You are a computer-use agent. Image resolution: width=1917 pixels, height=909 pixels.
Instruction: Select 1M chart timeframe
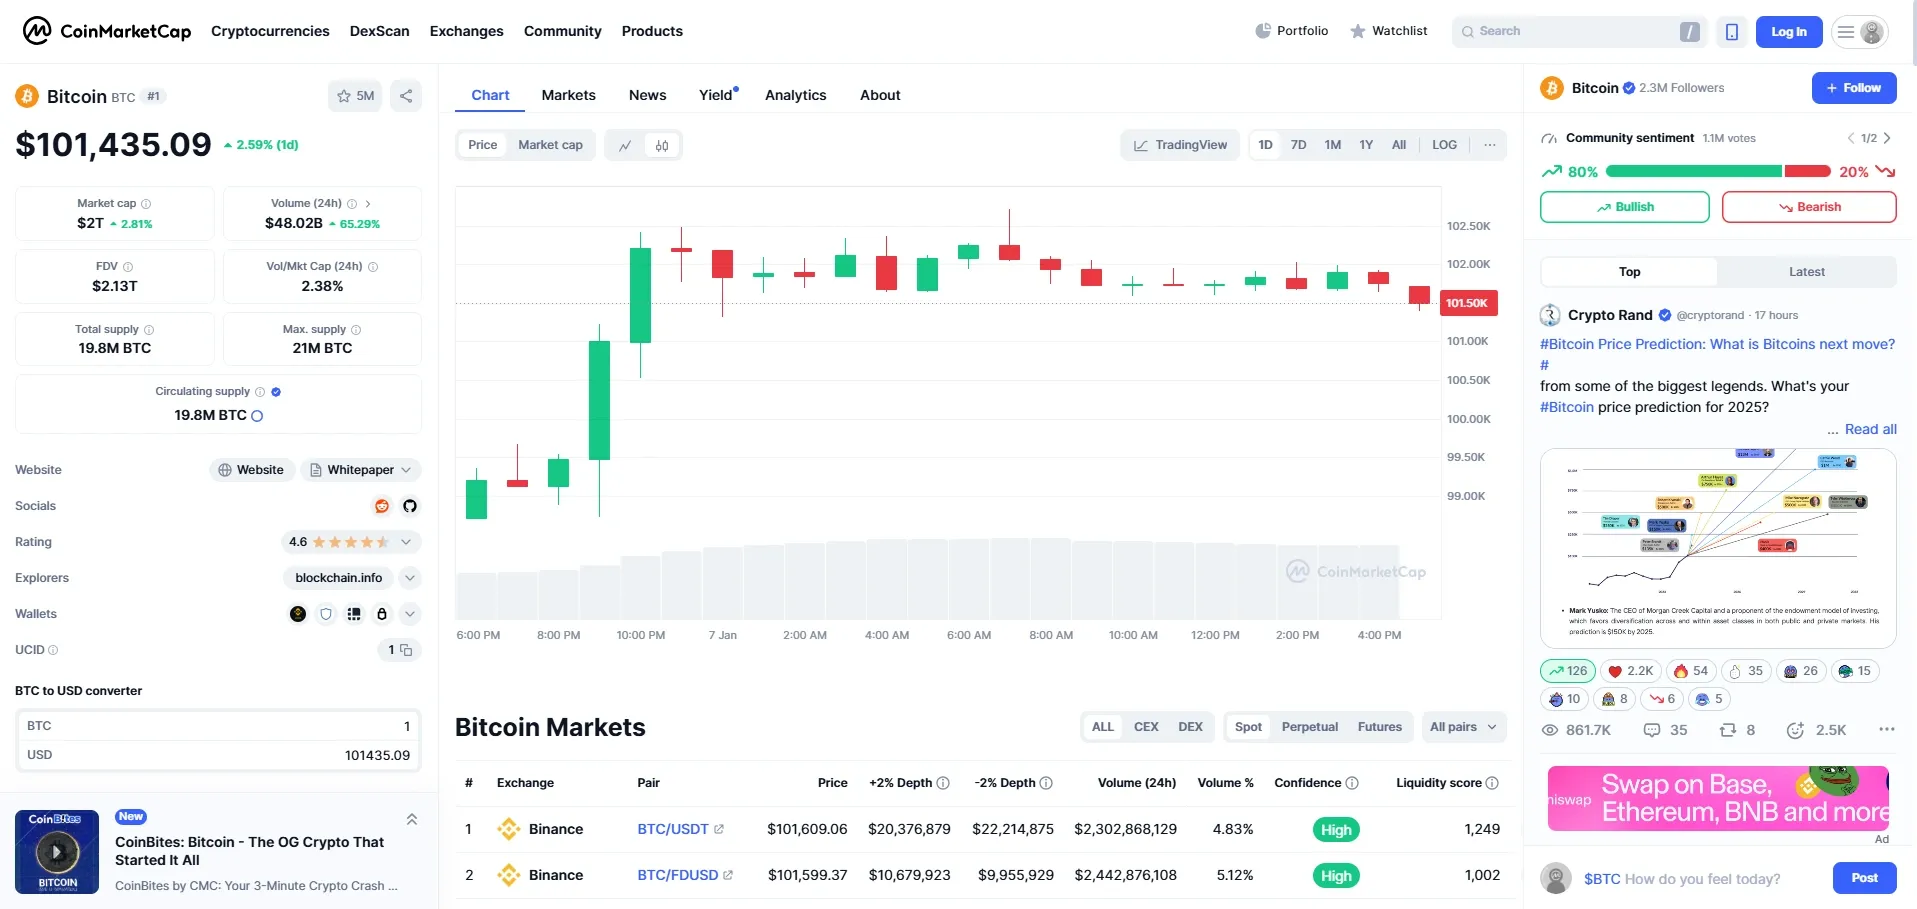[1332, 145]
